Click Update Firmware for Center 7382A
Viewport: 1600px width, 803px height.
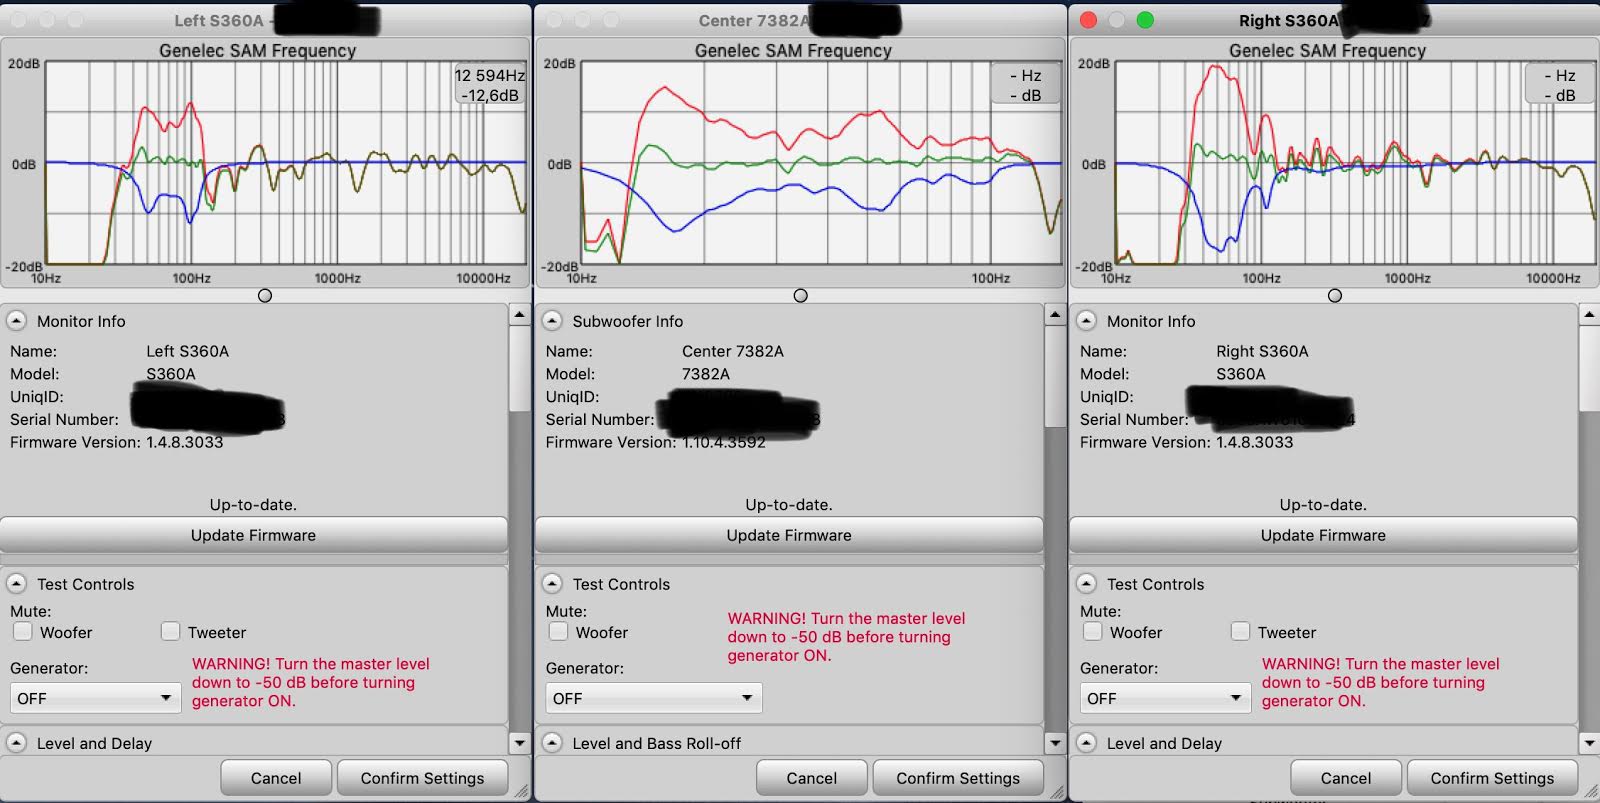pos(789,535)
